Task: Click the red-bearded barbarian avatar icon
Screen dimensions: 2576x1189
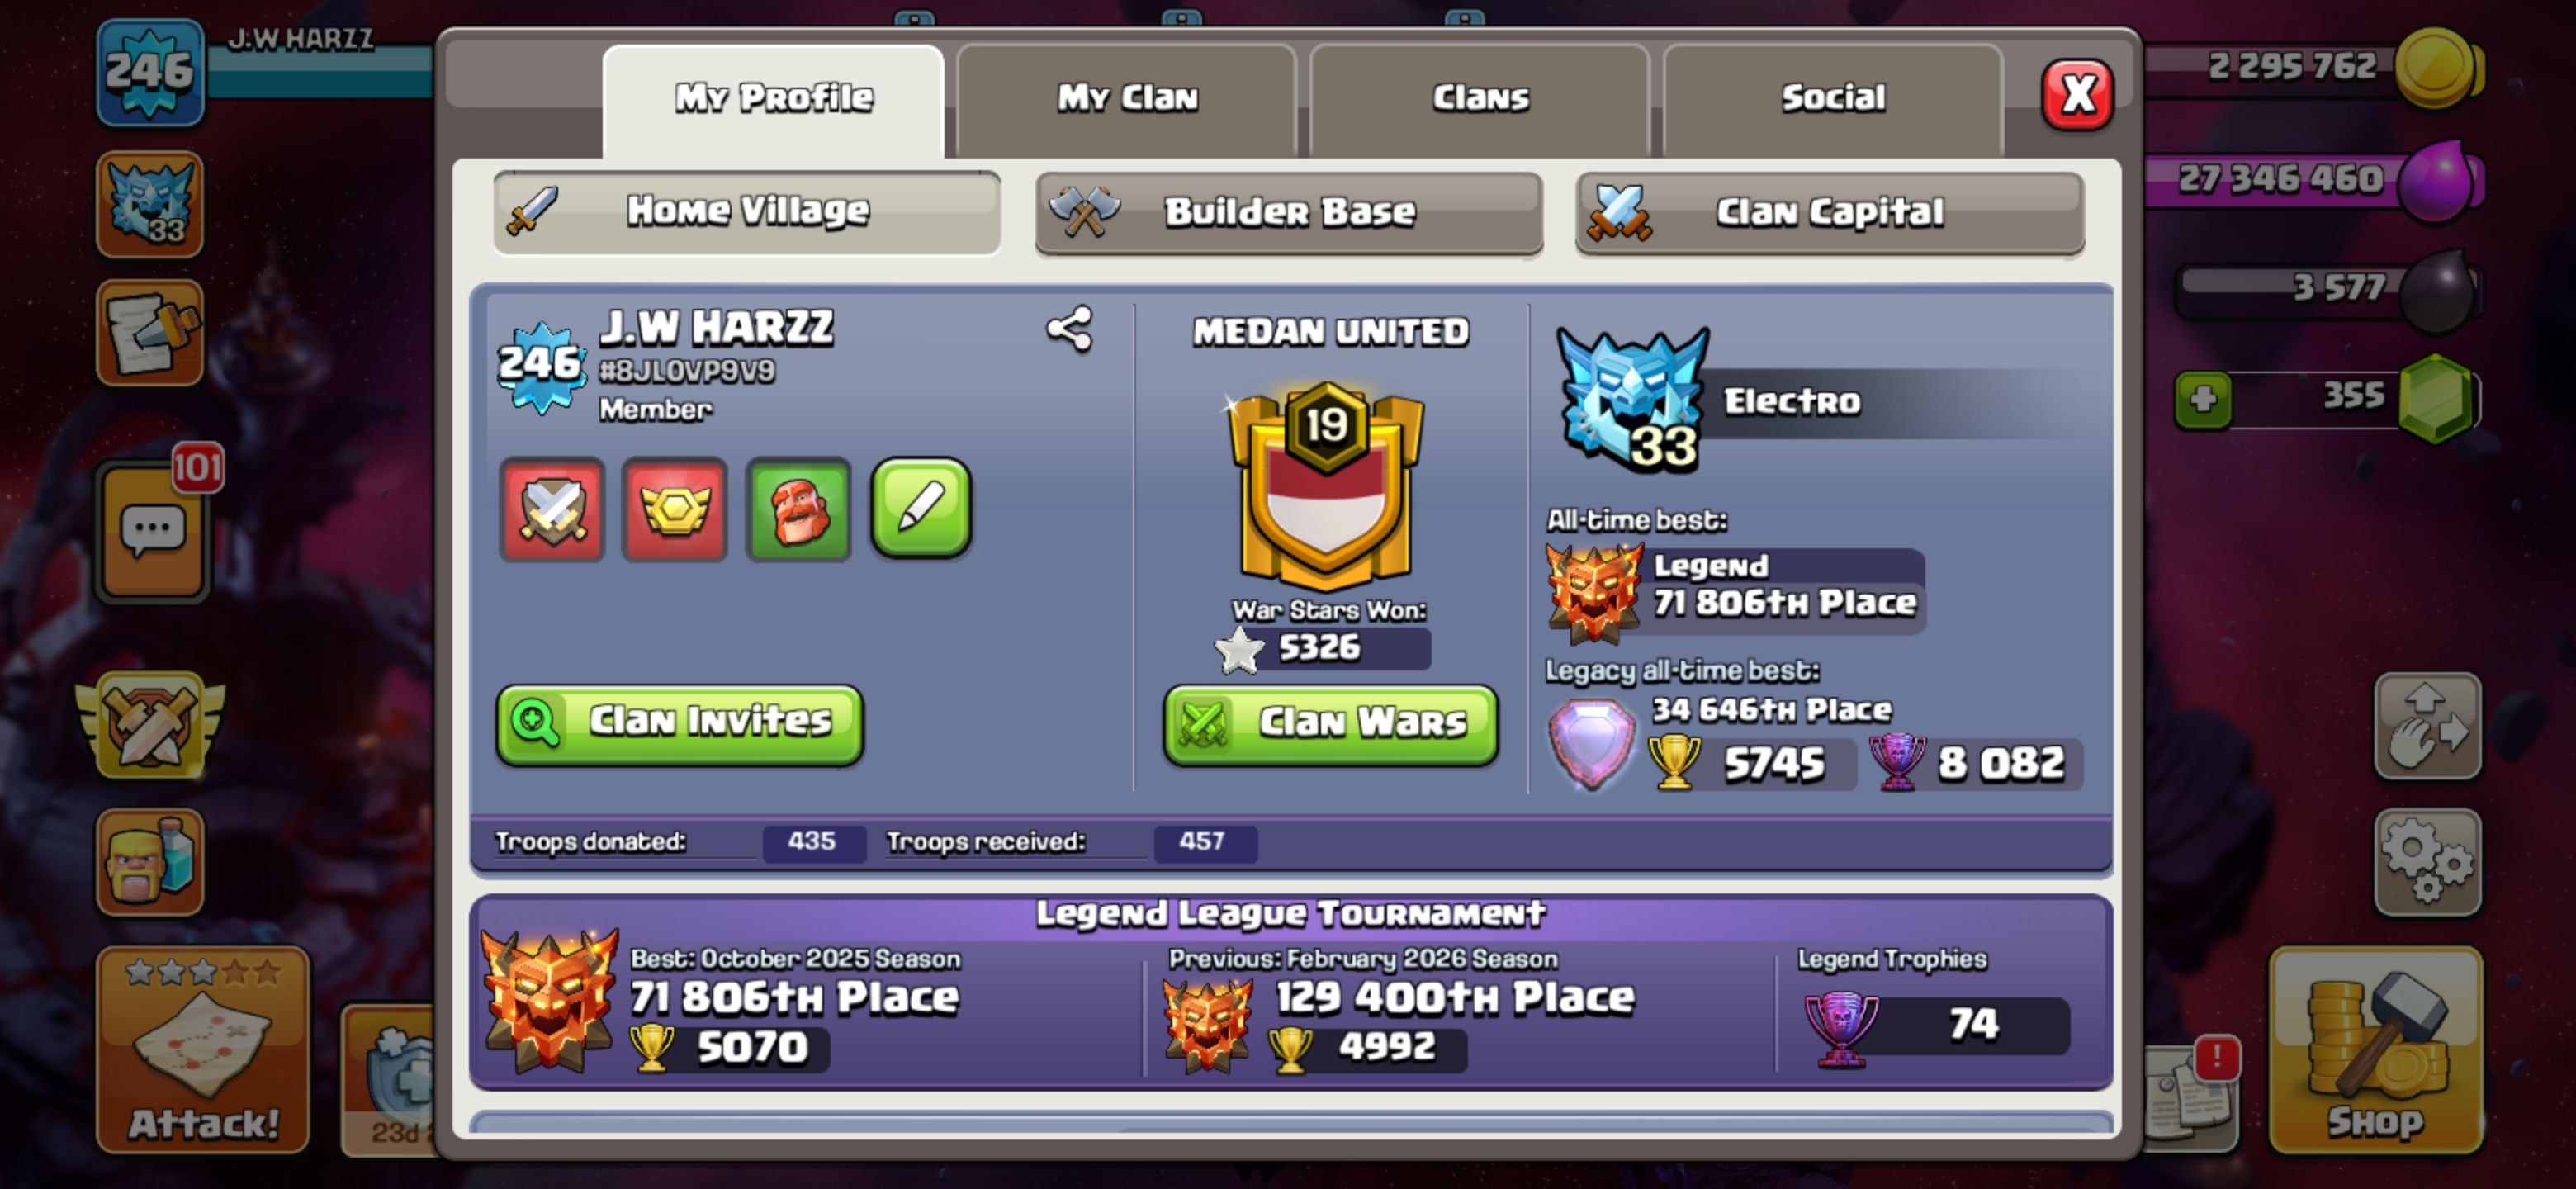Action: click(798, 510)
